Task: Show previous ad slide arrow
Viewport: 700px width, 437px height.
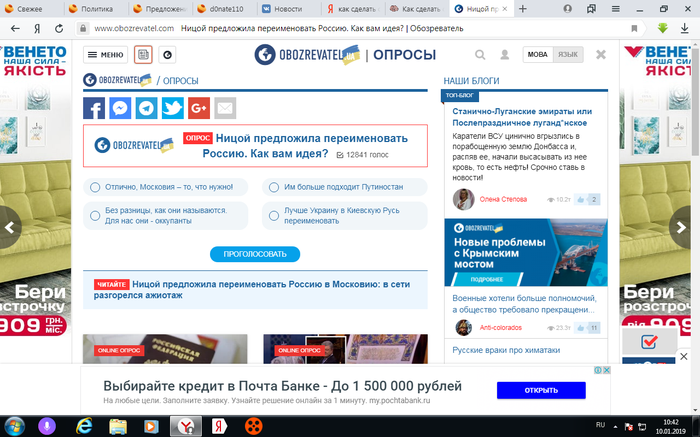Action: 9,227
